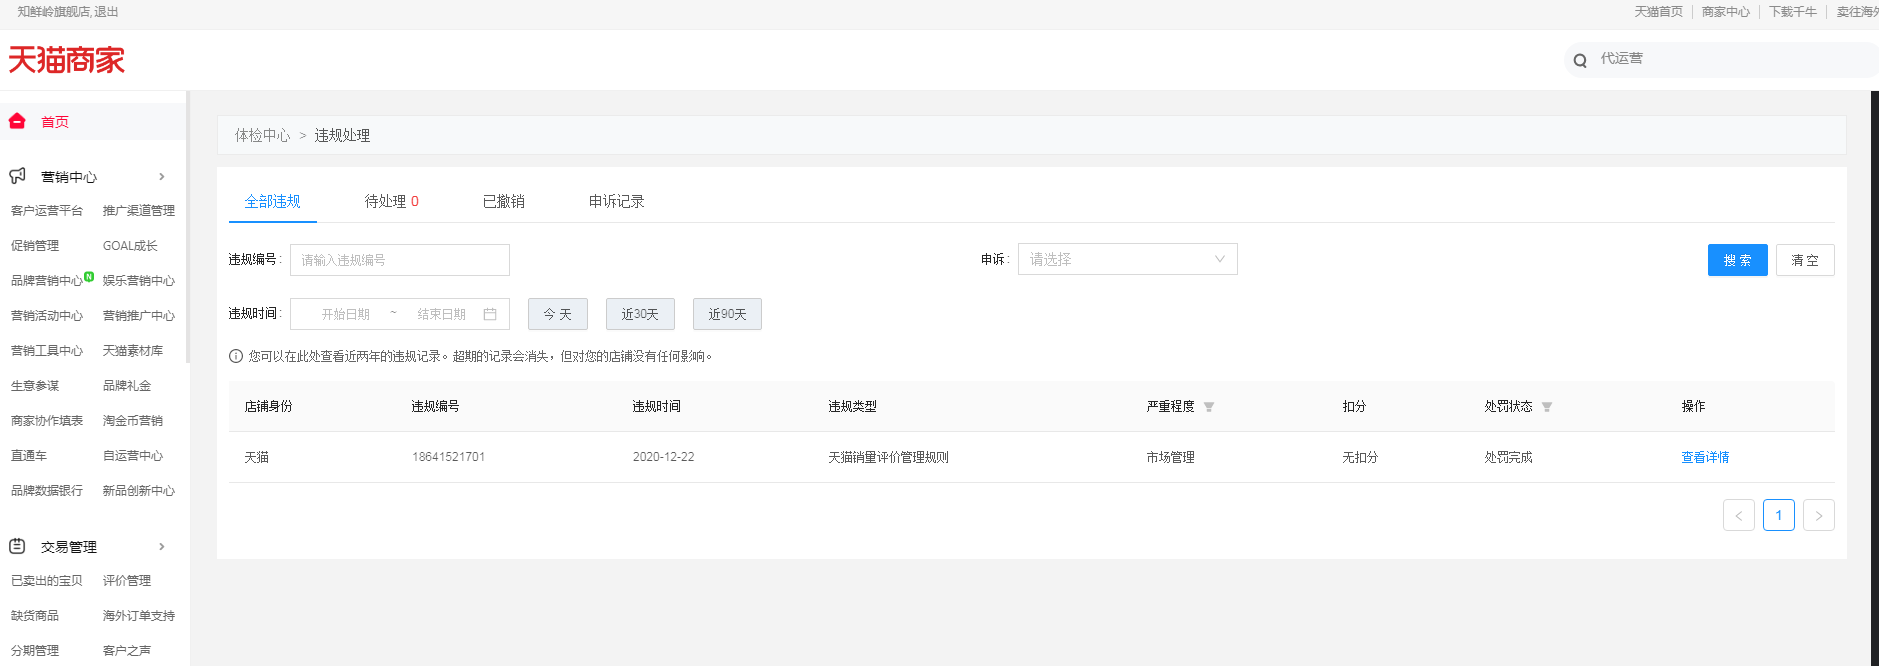Click the 开始日期 date field
Viewport: 1879px width, 666px height.
(346, 314)
